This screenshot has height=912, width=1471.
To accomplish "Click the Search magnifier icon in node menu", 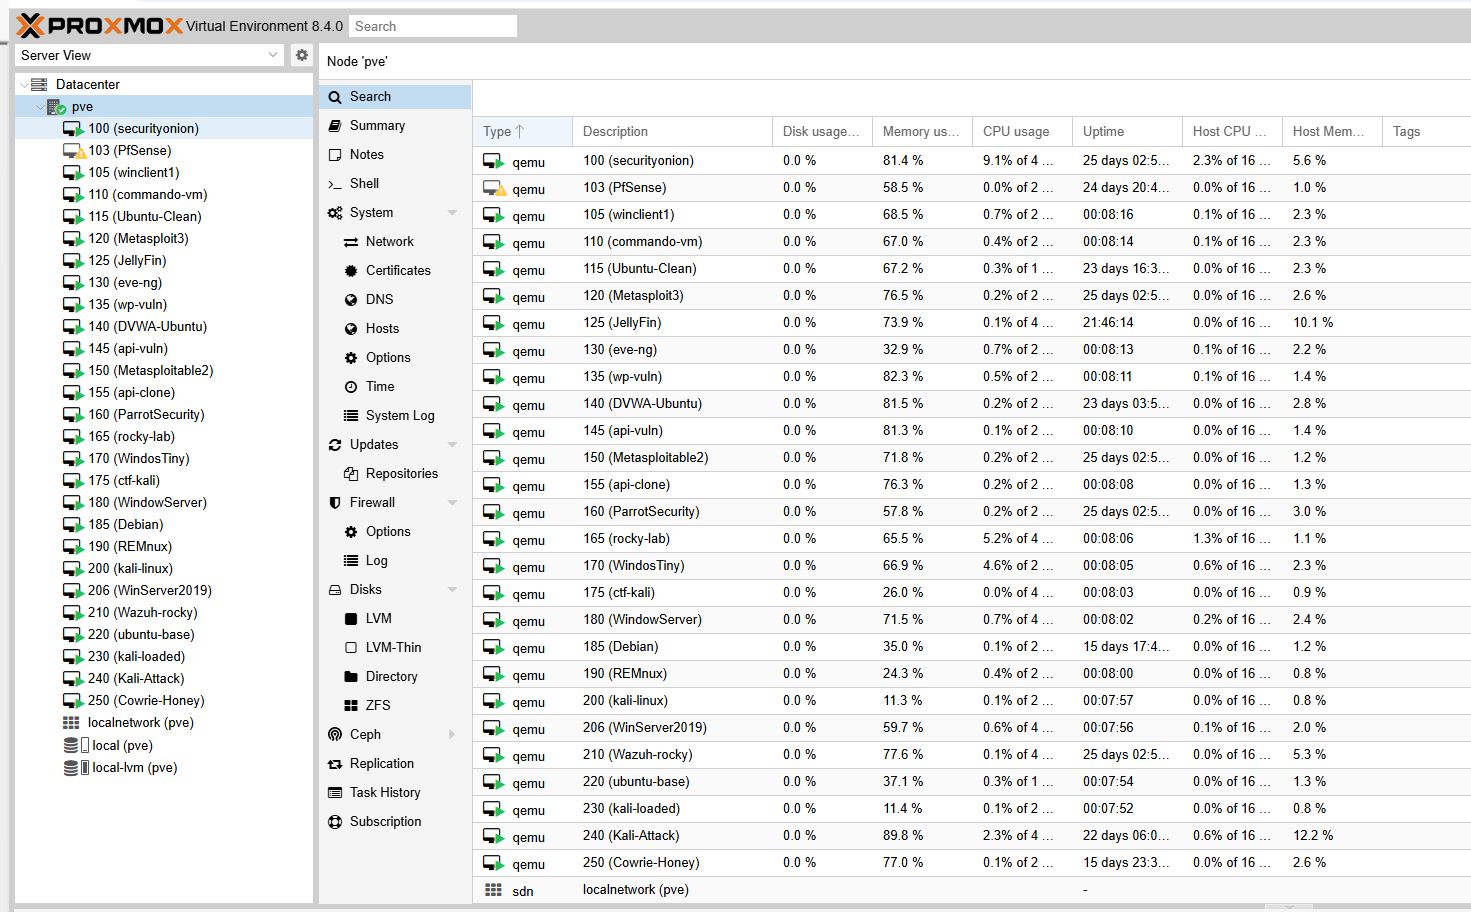I will pyautogui.click(x=335, y=97).
